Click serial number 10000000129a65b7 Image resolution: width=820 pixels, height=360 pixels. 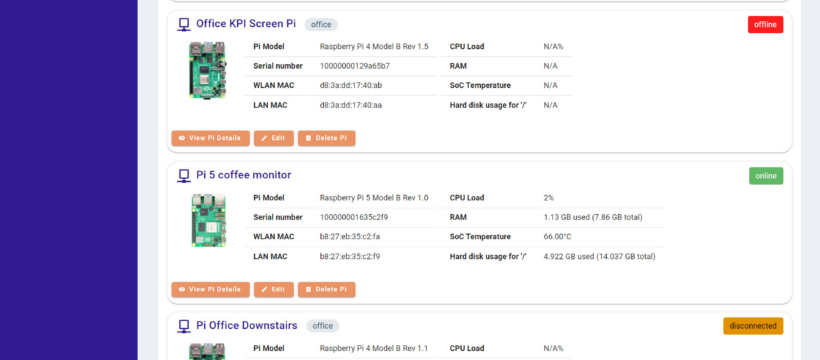pyautogui.click(x=355, y=66)
